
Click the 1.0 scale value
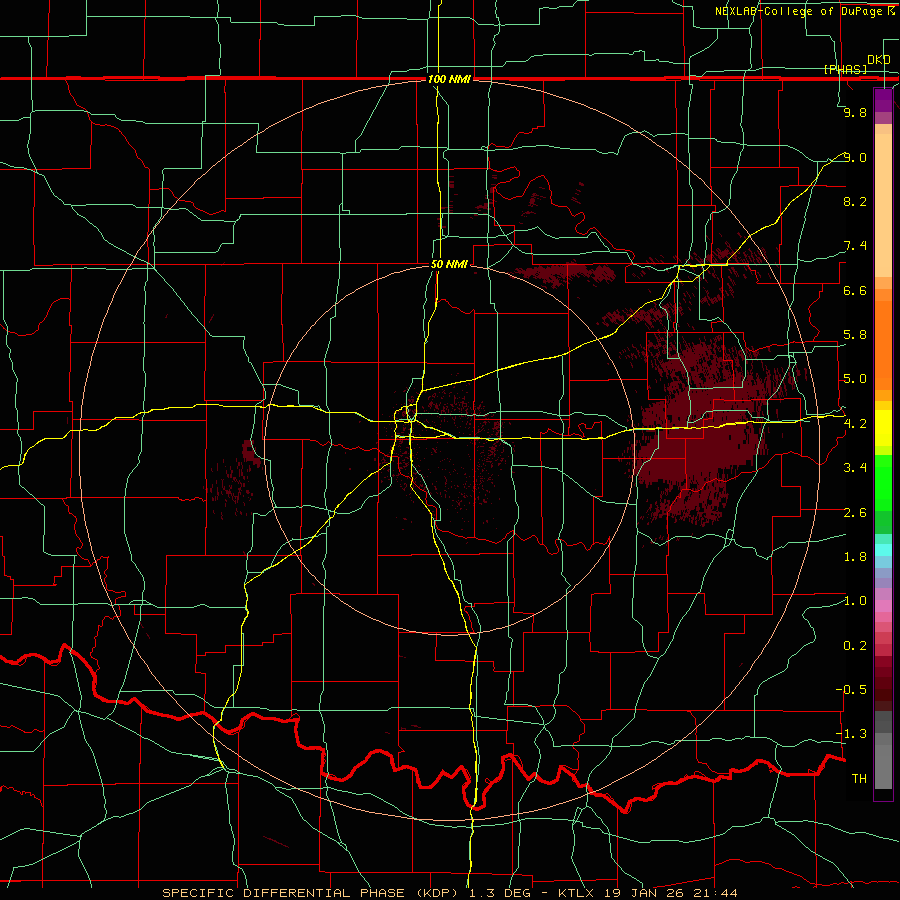(x=855, y=601)
